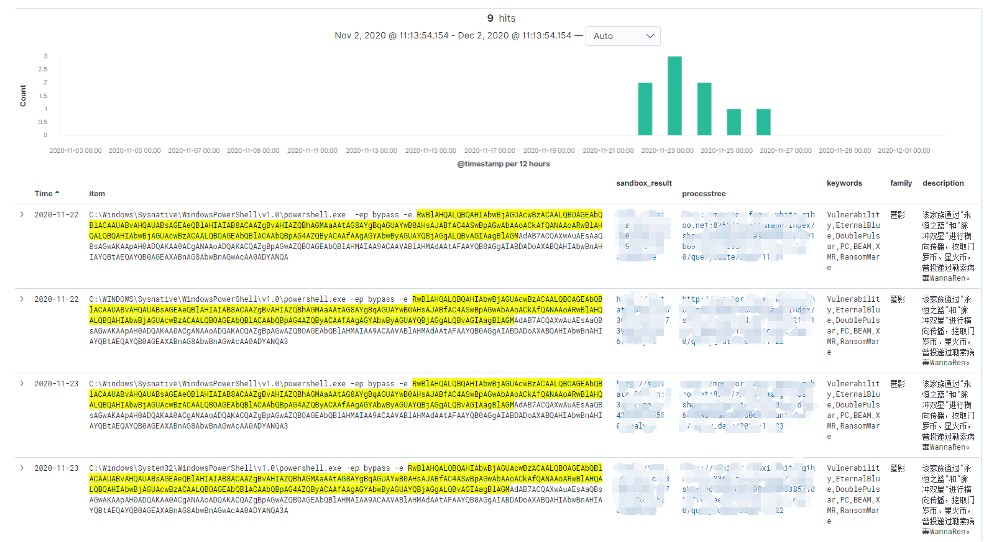Click the family column header
The width and height of the screenshot is (984, 542).
[901, 183]
